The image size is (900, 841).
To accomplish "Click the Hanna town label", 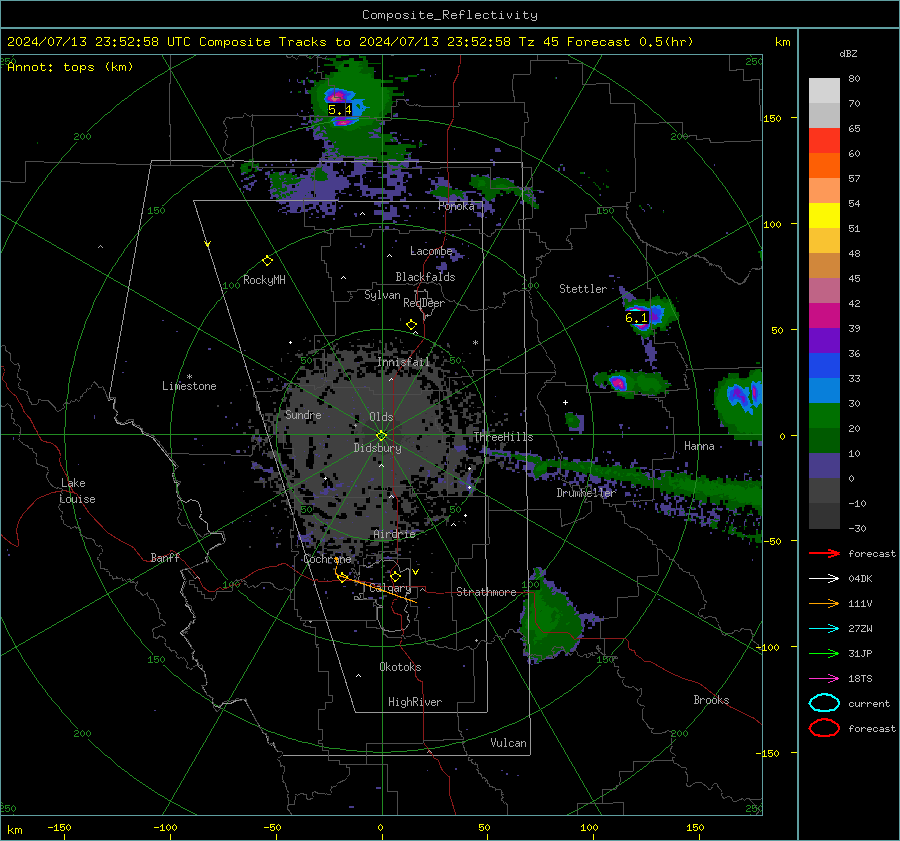I will click(699, 446).
